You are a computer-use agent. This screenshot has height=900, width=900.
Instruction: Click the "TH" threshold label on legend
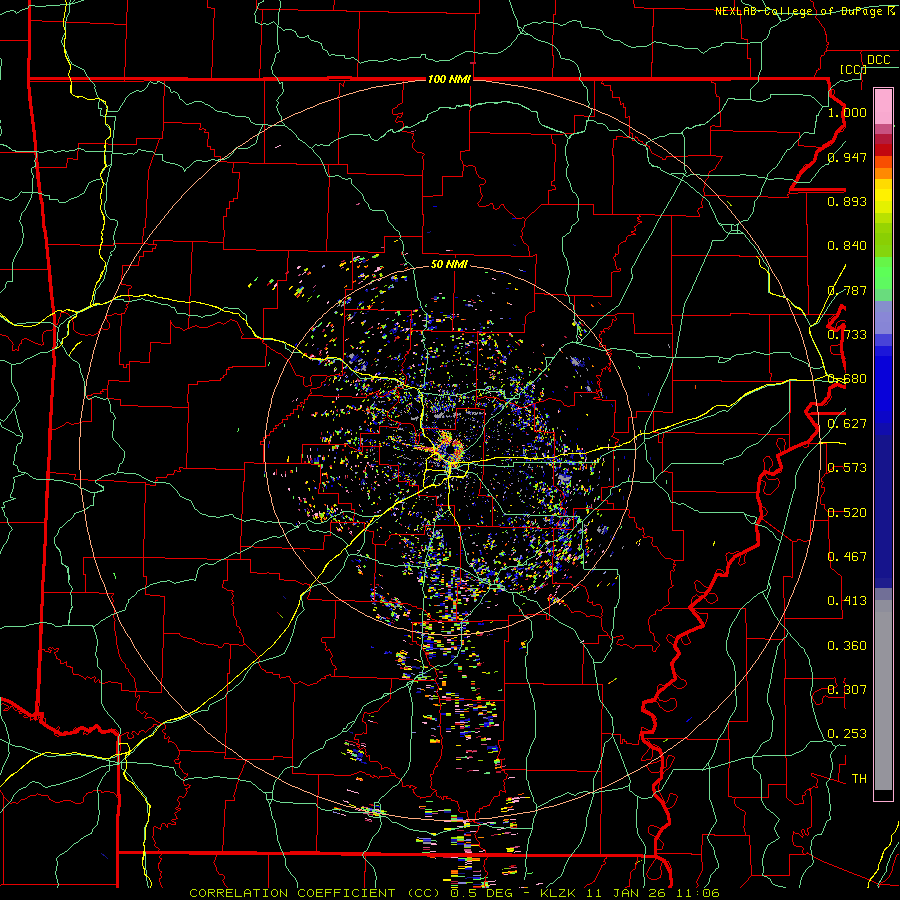point(859,779)
